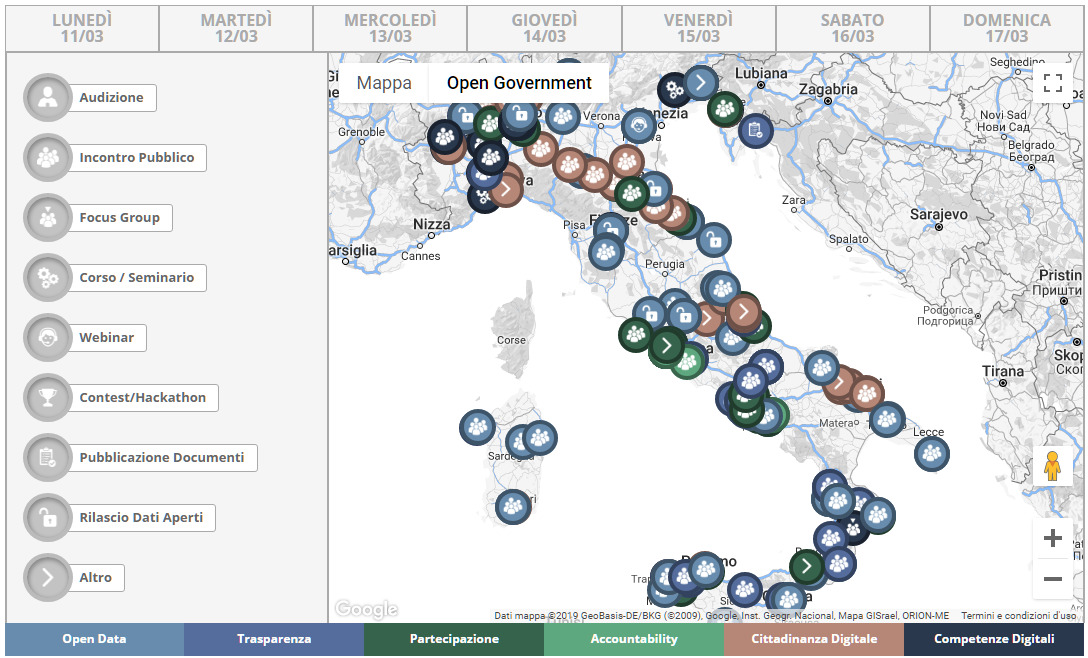This screenshot has height=658, width=1088.
Task: Switch to Open Government map style
Action: [519, 83]
